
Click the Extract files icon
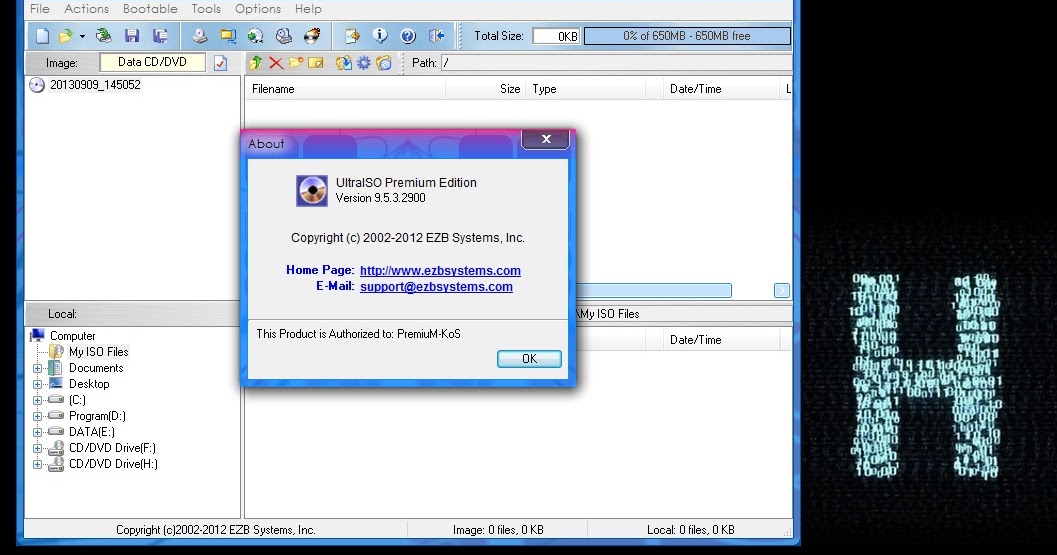pyautogui.click(x=344, y=63)
